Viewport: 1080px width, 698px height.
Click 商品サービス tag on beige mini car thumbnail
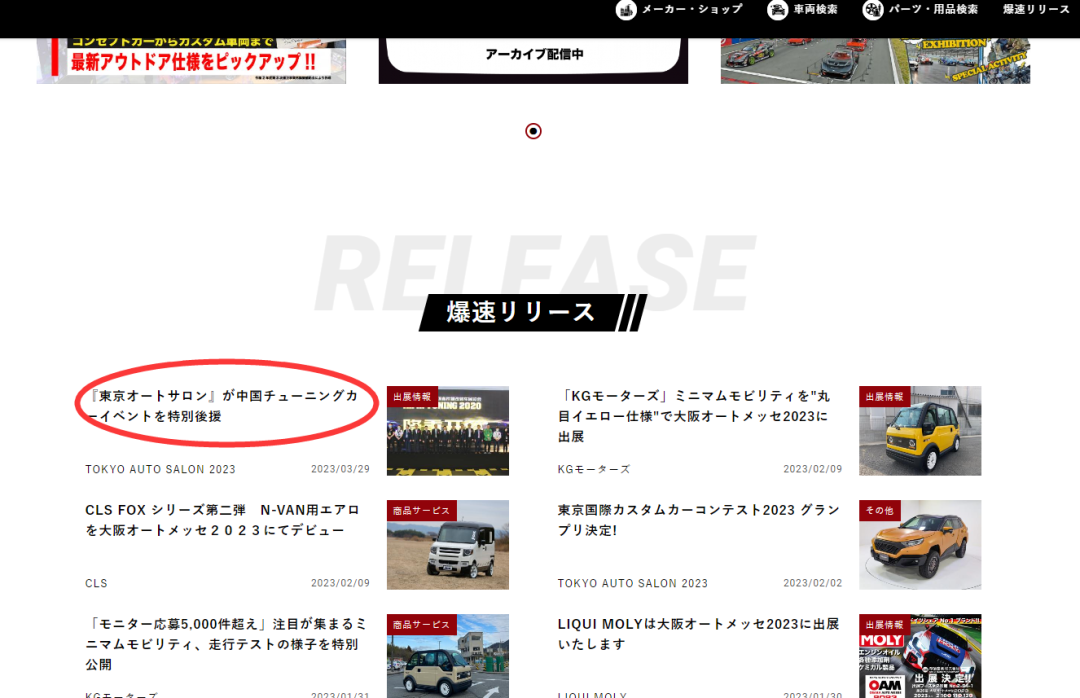421,624
